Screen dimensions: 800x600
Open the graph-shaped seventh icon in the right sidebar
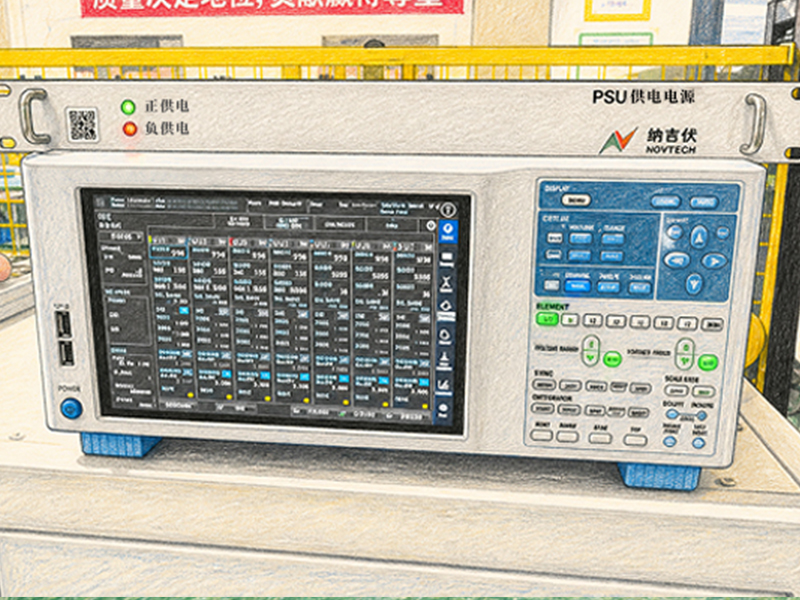pyautogui.click(x=444, y=386)
